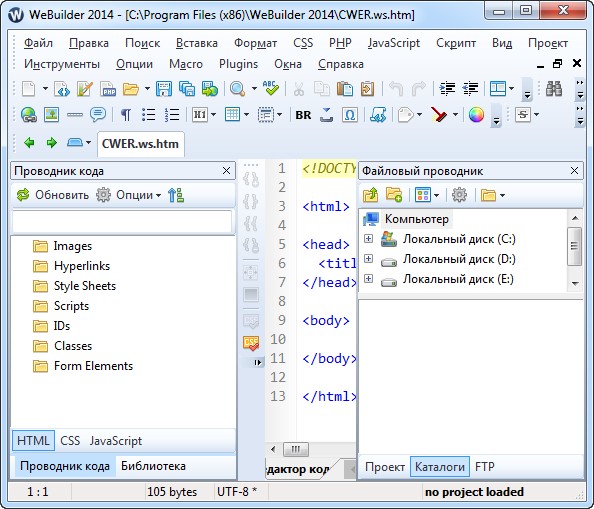Switch to the Библиотека tab
The image size is (594, 509).
(153, 466)
